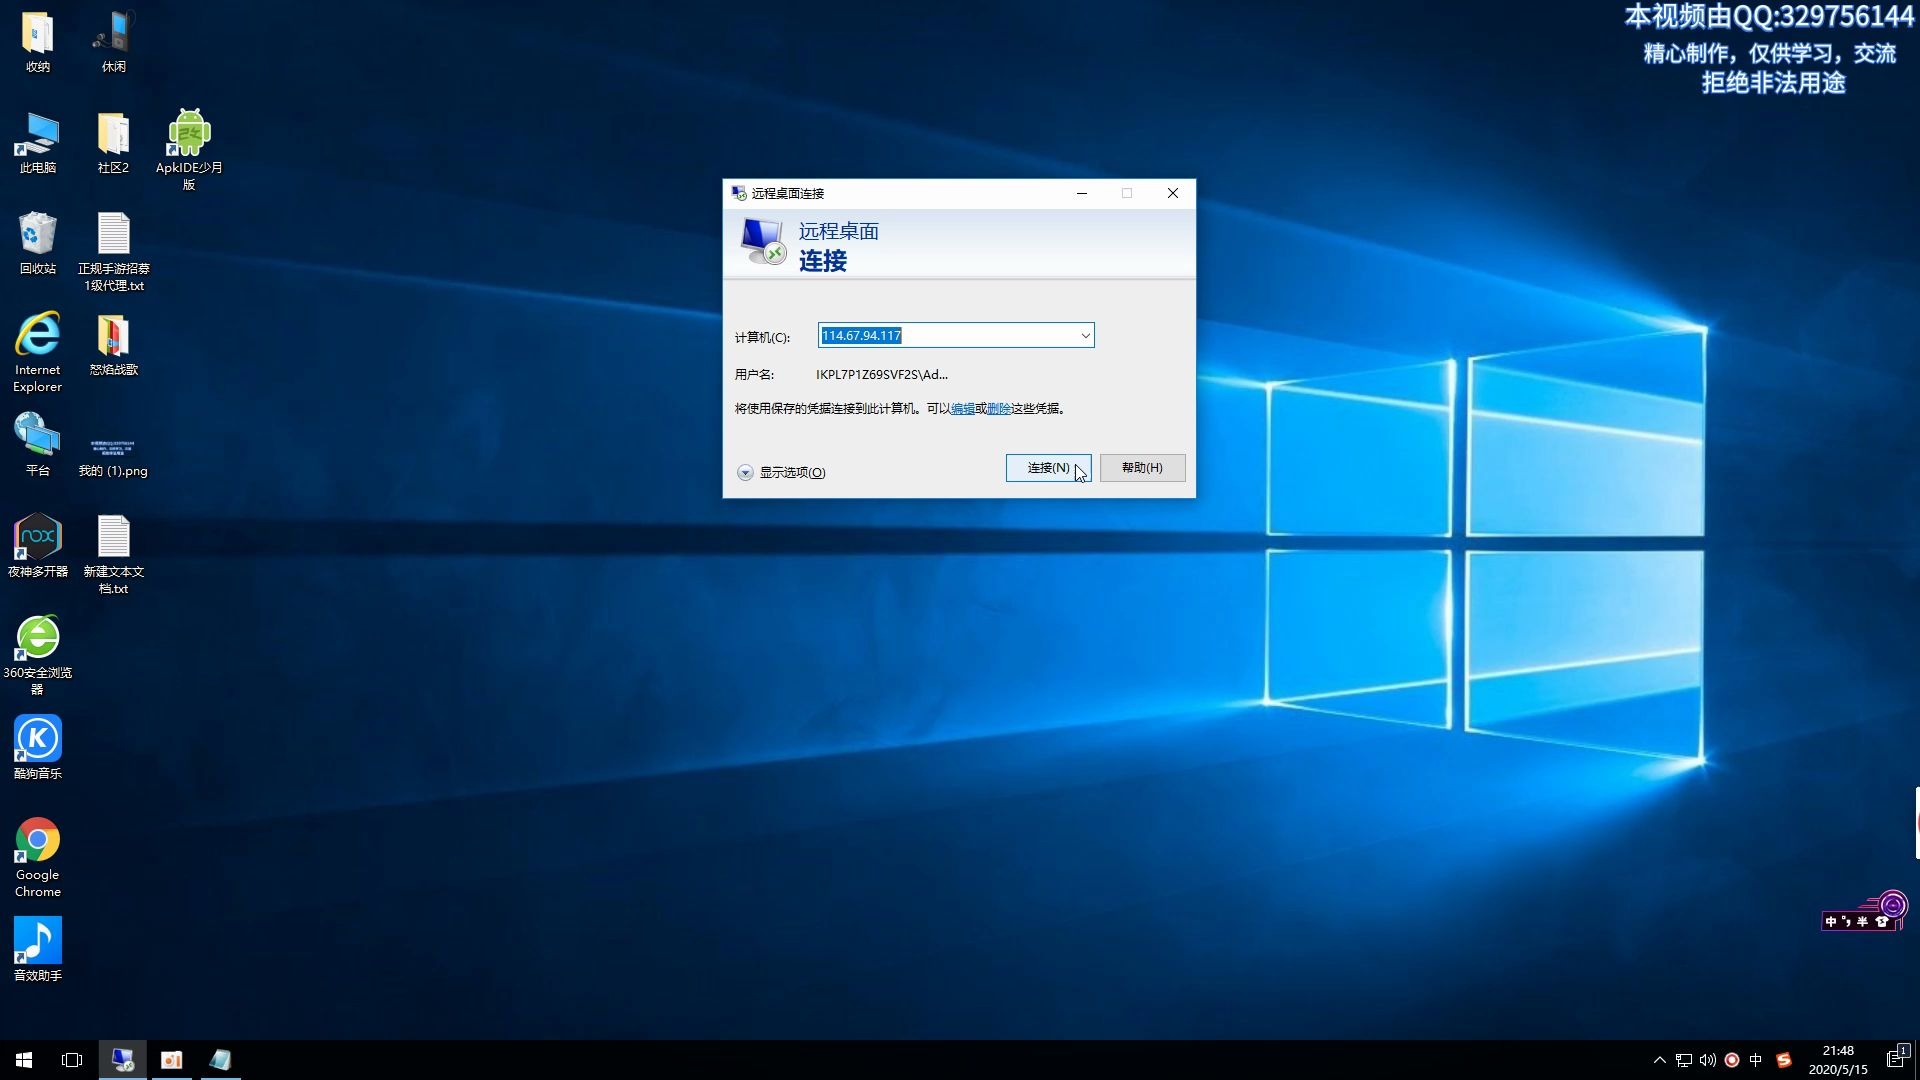Select the This PC (此电脑) icon
Viewport: 1920px width, 1080px height.
tap(38, 135)
